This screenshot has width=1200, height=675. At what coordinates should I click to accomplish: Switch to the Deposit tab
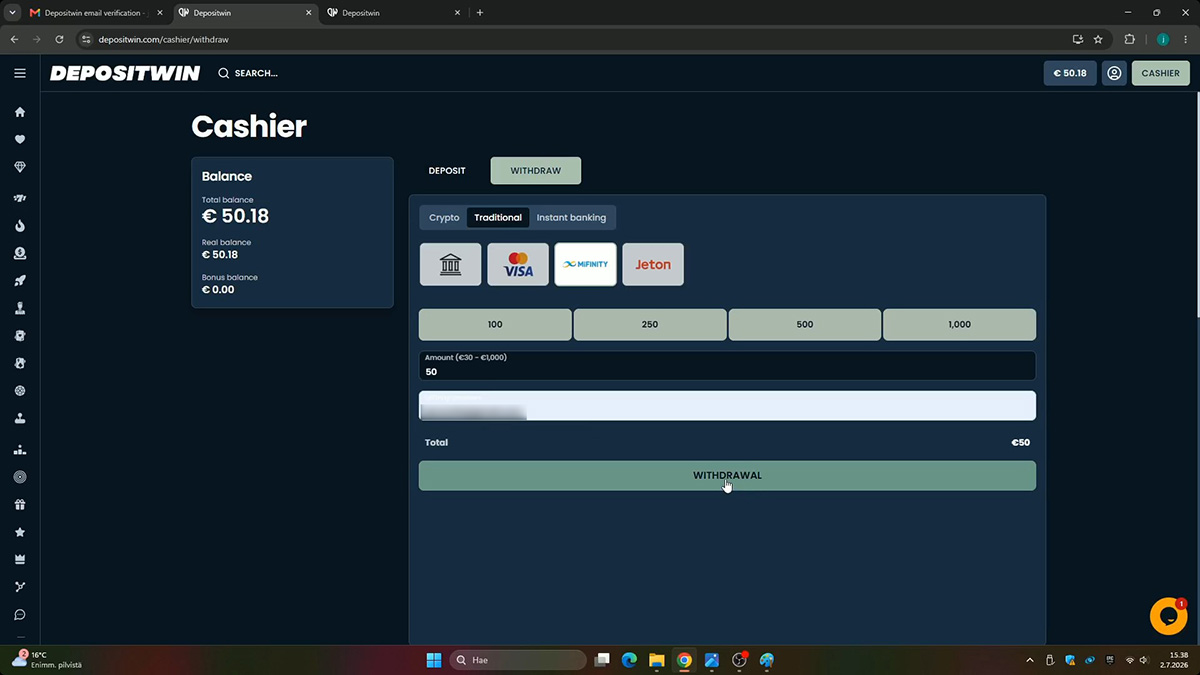pos(447,171)
